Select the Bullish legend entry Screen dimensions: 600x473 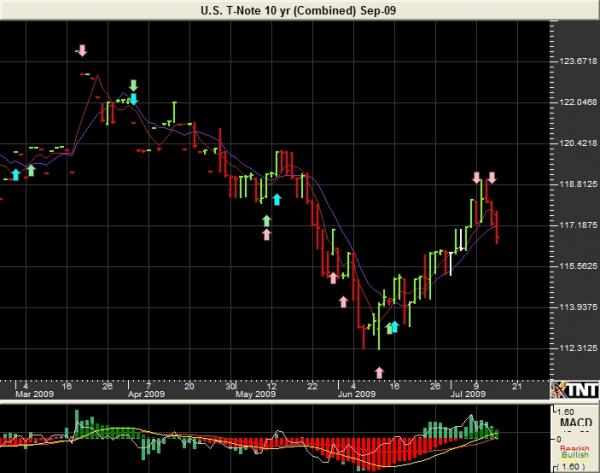pyautogui.click(x=574, y=456)
